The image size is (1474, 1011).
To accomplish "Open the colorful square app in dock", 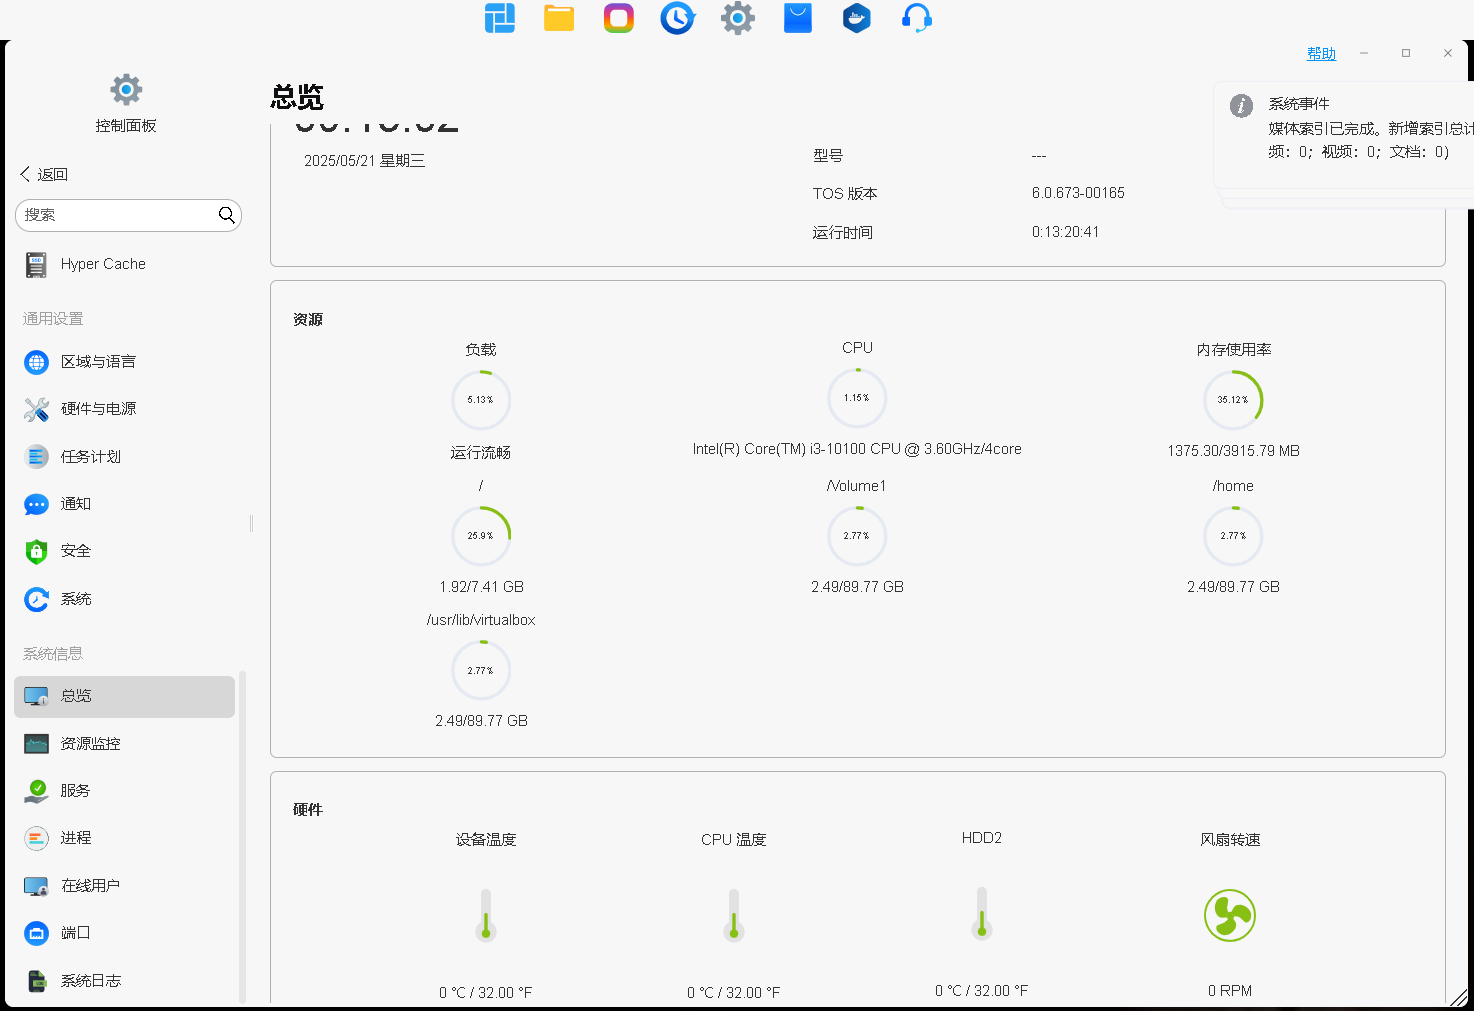I will 619,18.
